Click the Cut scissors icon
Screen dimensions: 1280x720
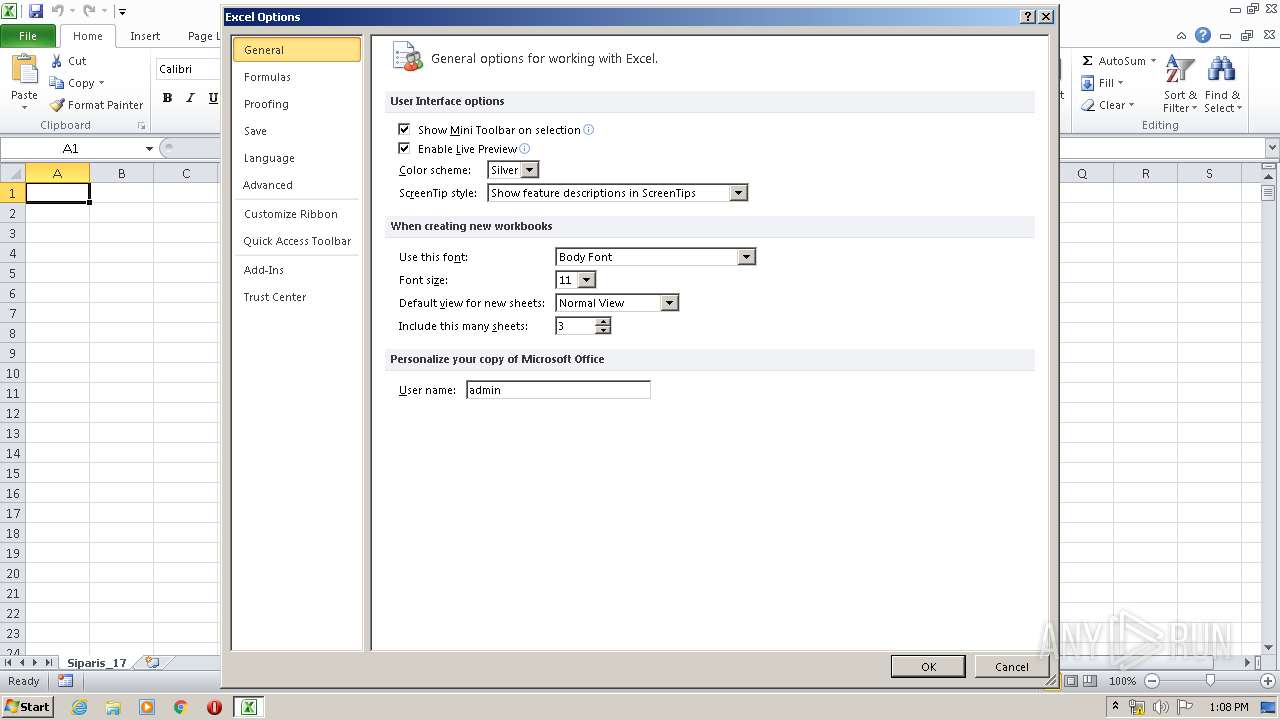coord(57,61)
